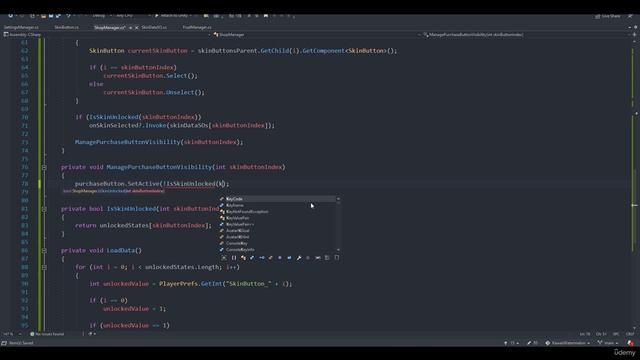
Task: Click the Live Share button
Action: pyautogui.click(x=607, y=16)
